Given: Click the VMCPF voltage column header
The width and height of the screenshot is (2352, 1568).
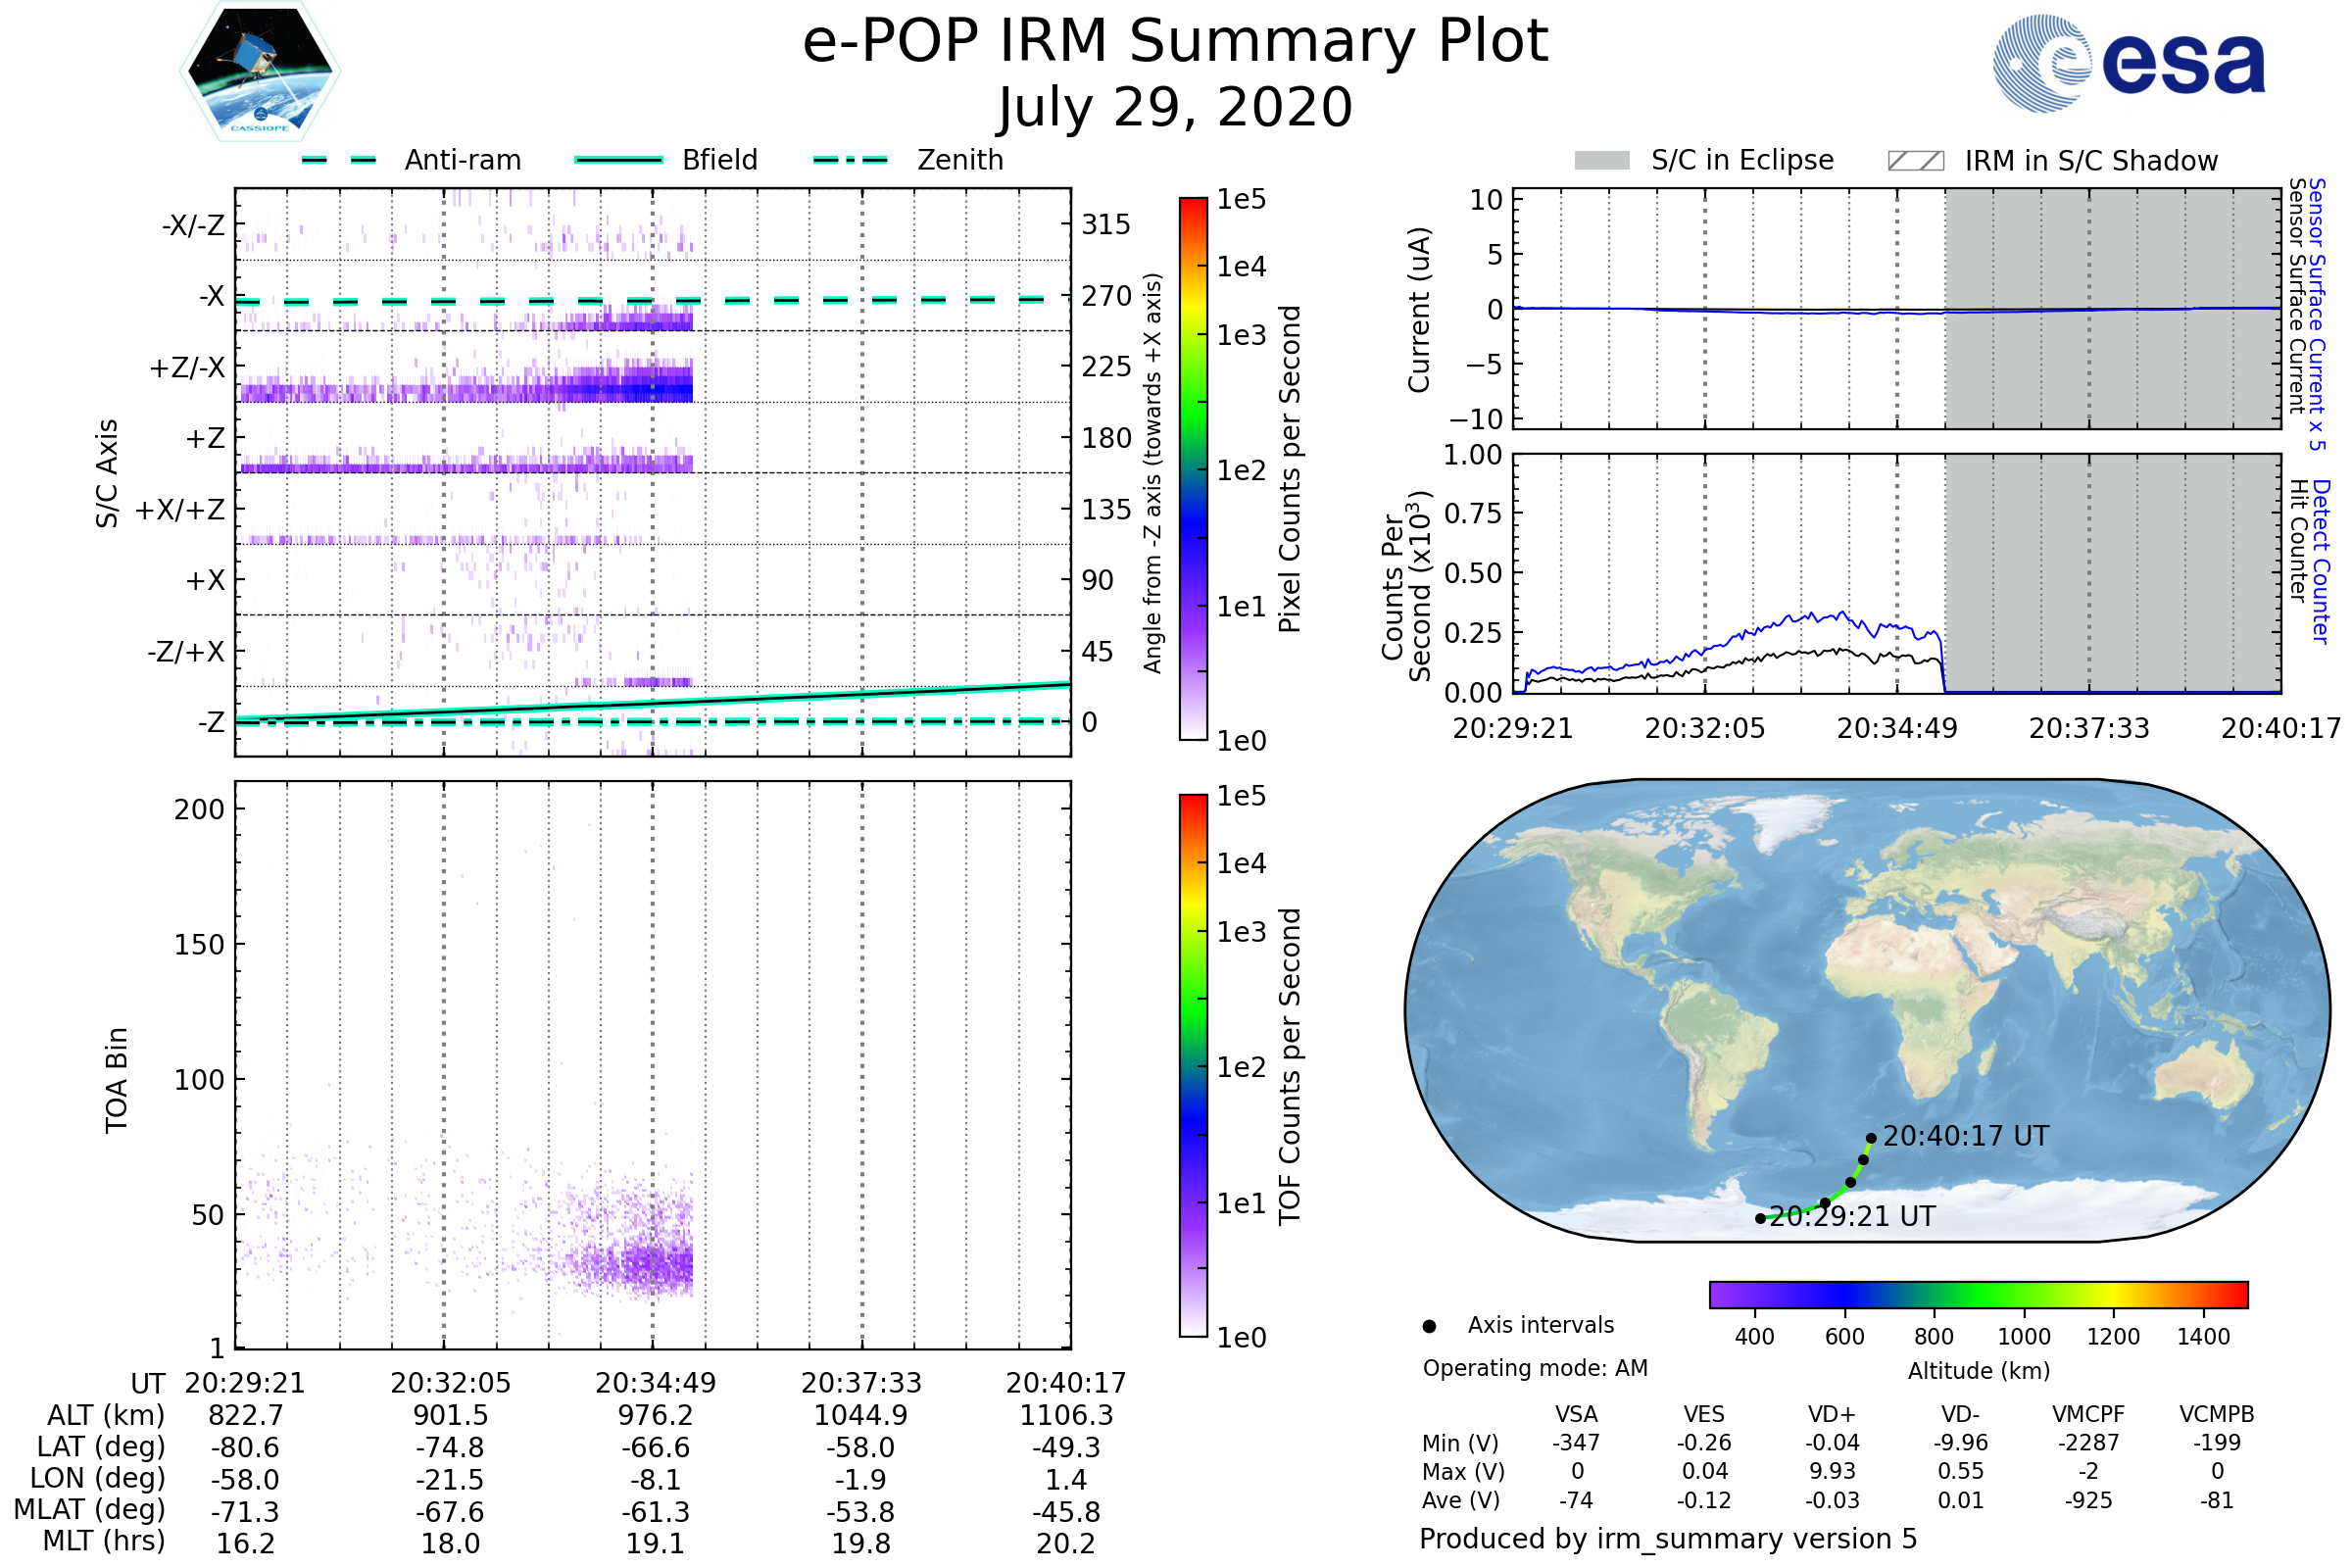Looking at the screenshot, I should [x=2088, y=1415].
